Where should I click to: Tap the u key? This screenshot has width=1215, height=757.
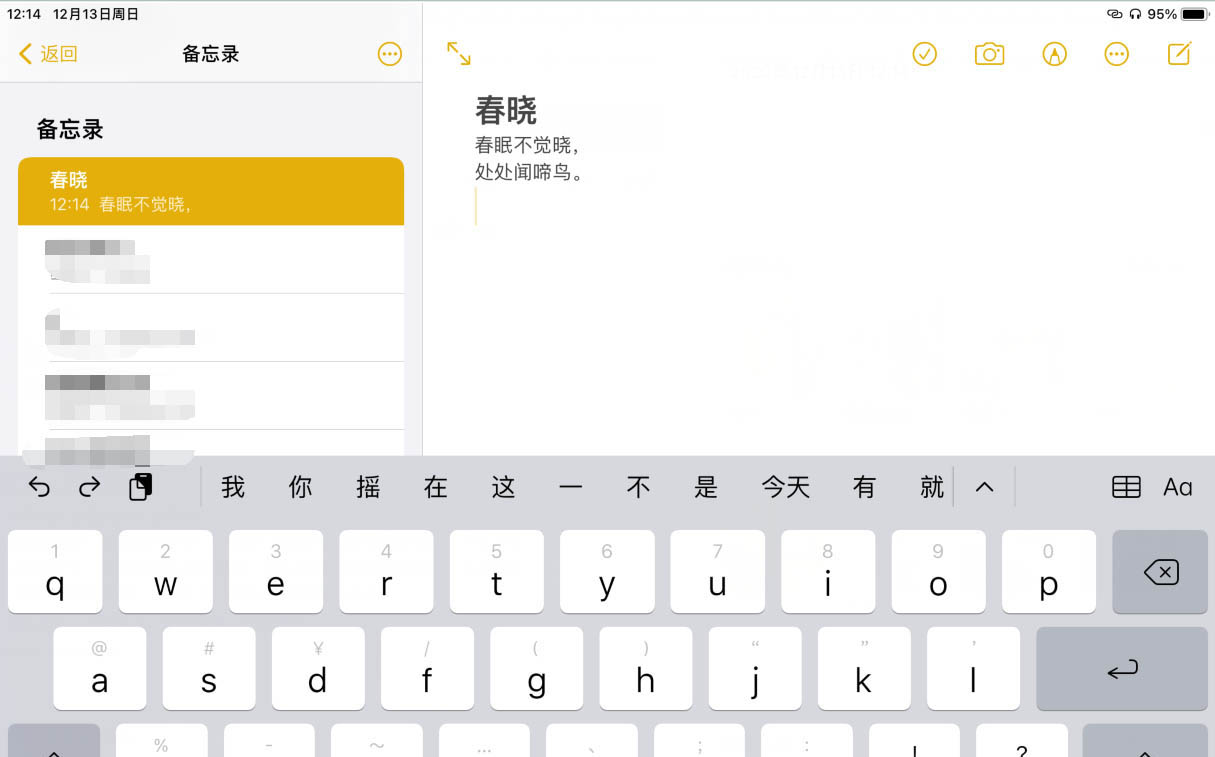717,572
